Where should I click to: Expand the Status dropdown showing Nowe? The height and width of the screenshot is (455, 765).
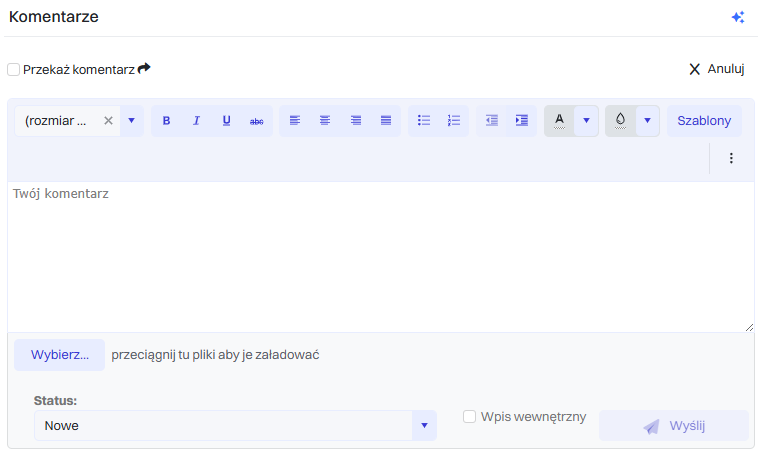[424, 426]
